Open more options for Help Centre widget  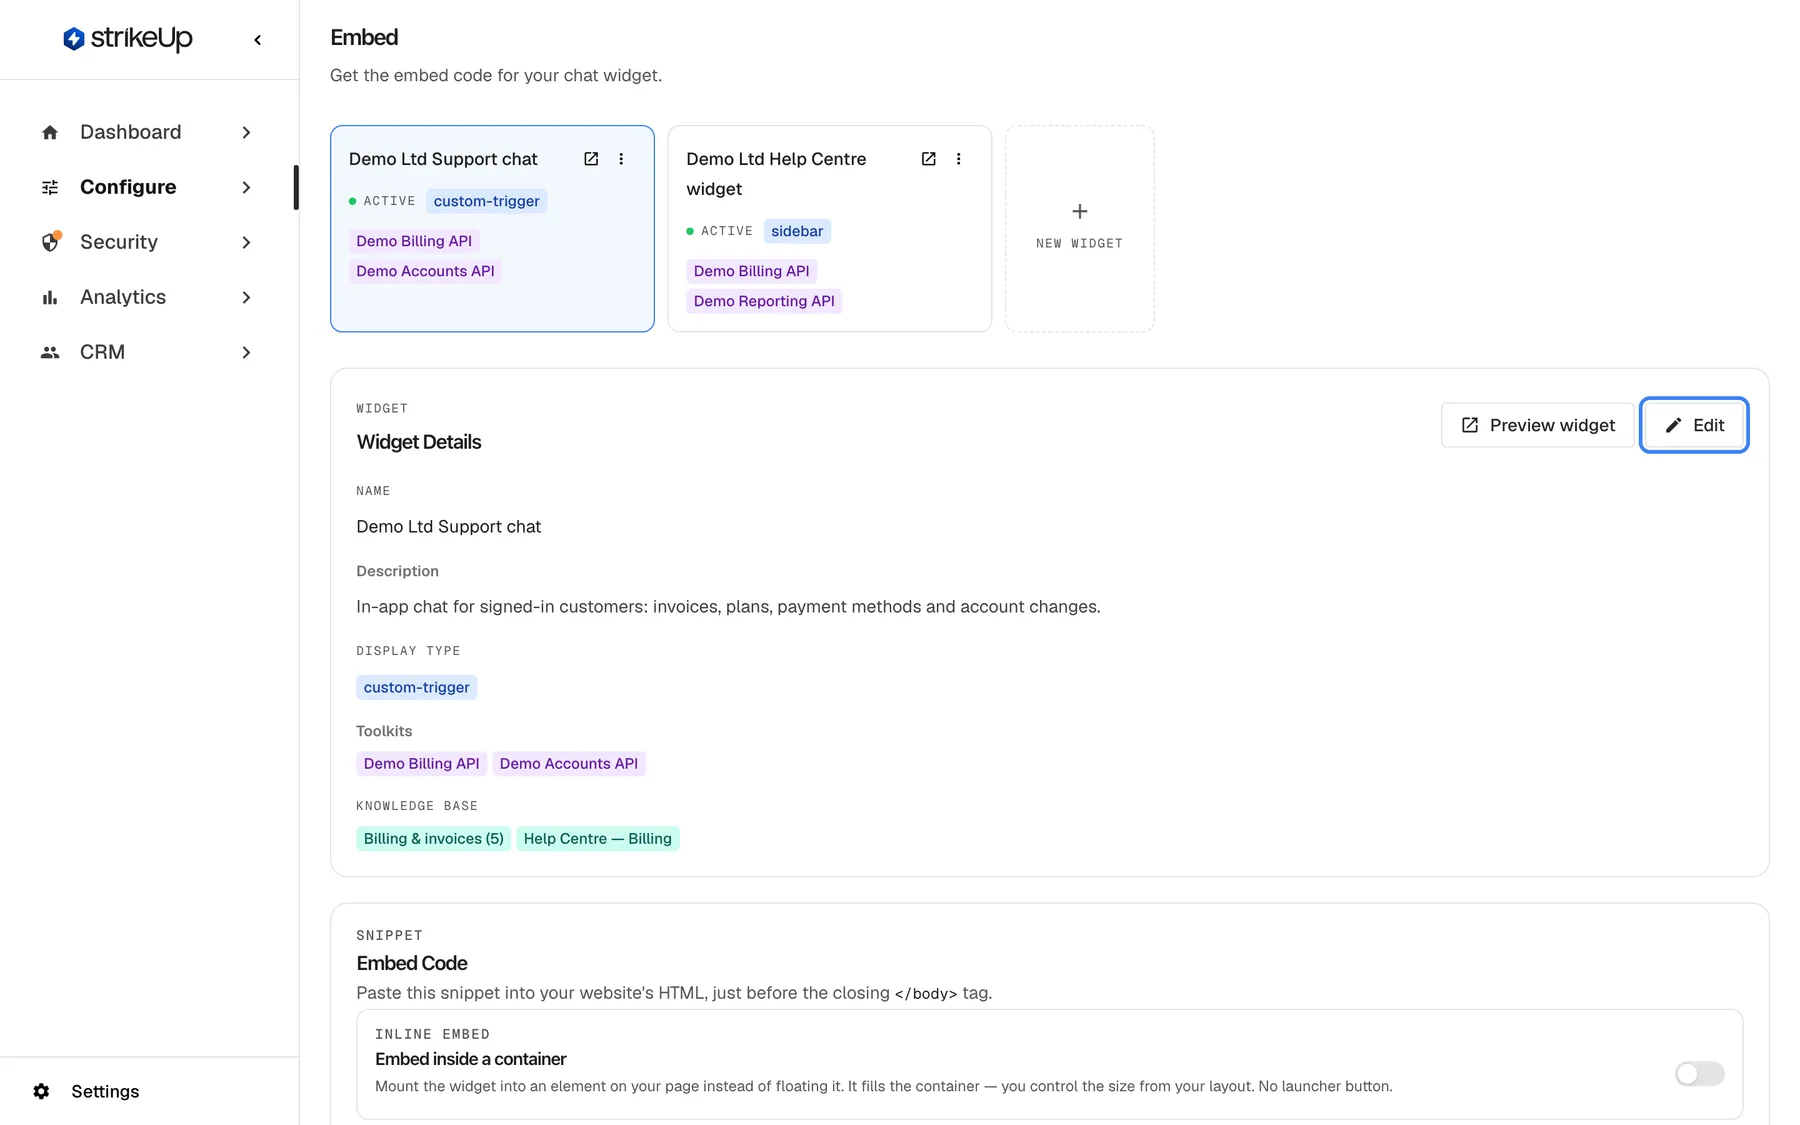click(958, 159)
